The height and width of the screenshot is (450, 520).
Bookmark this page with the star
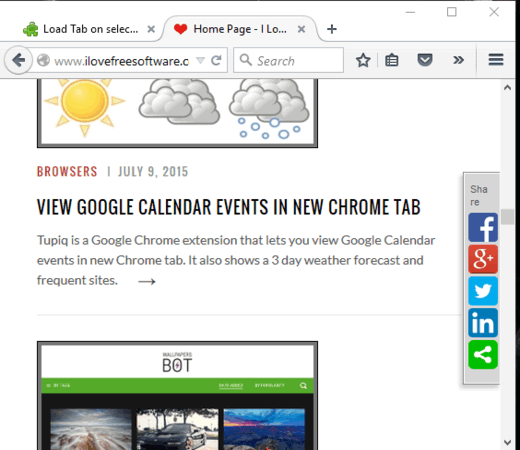click(x=363, y=60)
